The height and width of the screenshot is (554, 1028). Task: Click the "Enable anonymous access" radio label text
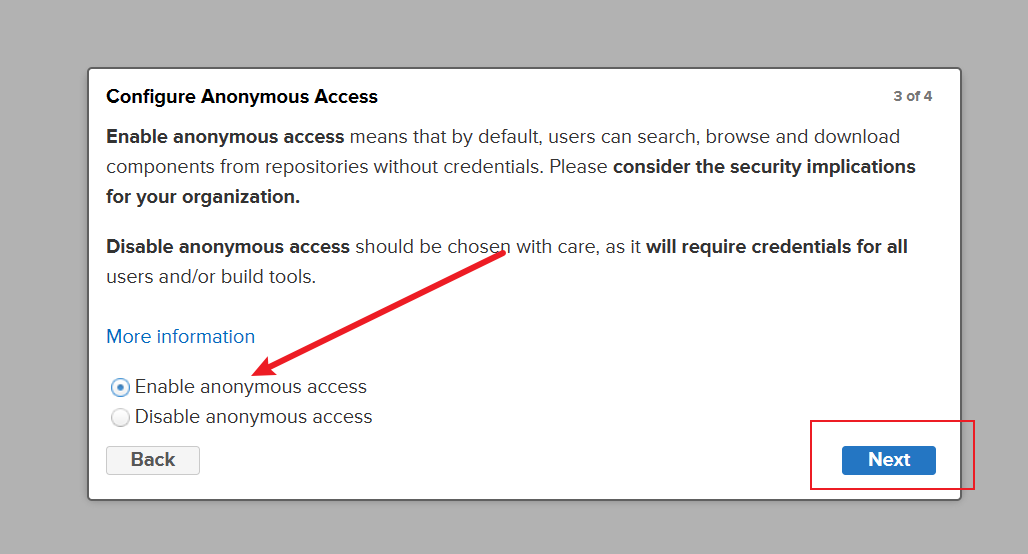click(x=251, y=387)
